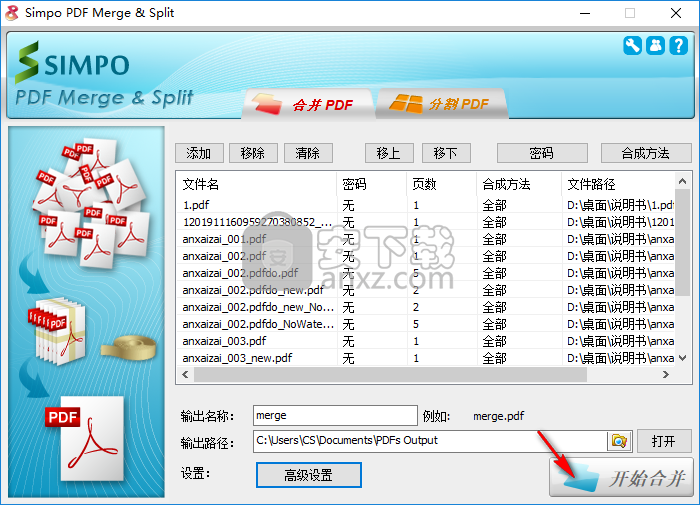Select anxaizai_002.pdf in the list

click(426, 256)
